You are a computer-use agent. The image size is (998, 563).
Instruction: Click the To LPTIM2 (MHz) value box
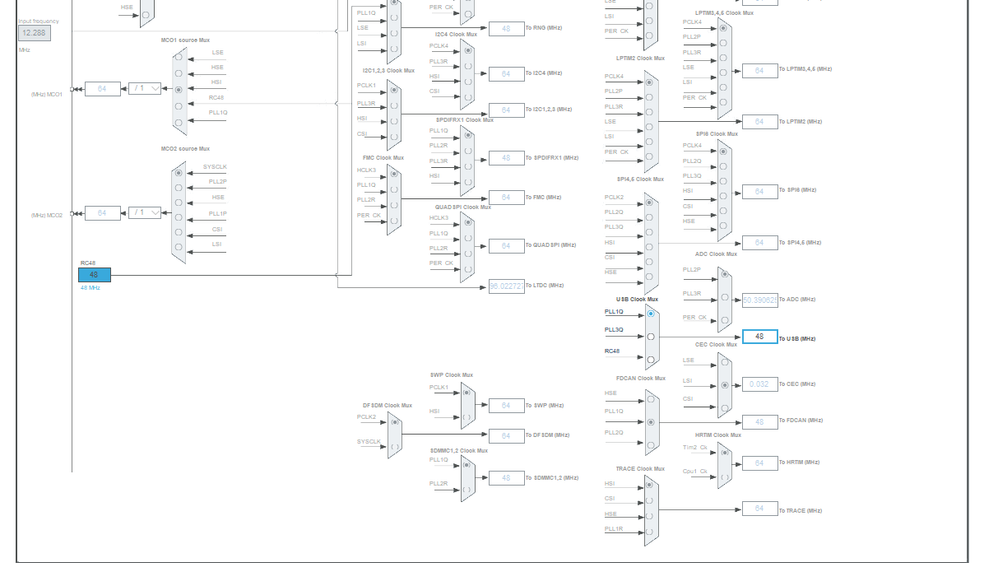[x=759, y=122]
